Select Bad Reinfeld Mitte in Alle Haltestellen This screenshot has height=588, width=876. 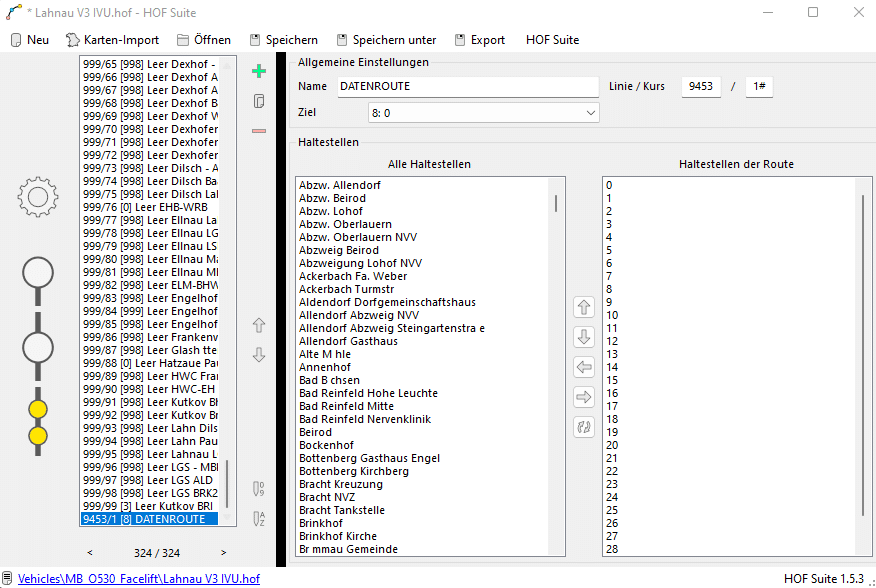(346, 406)
